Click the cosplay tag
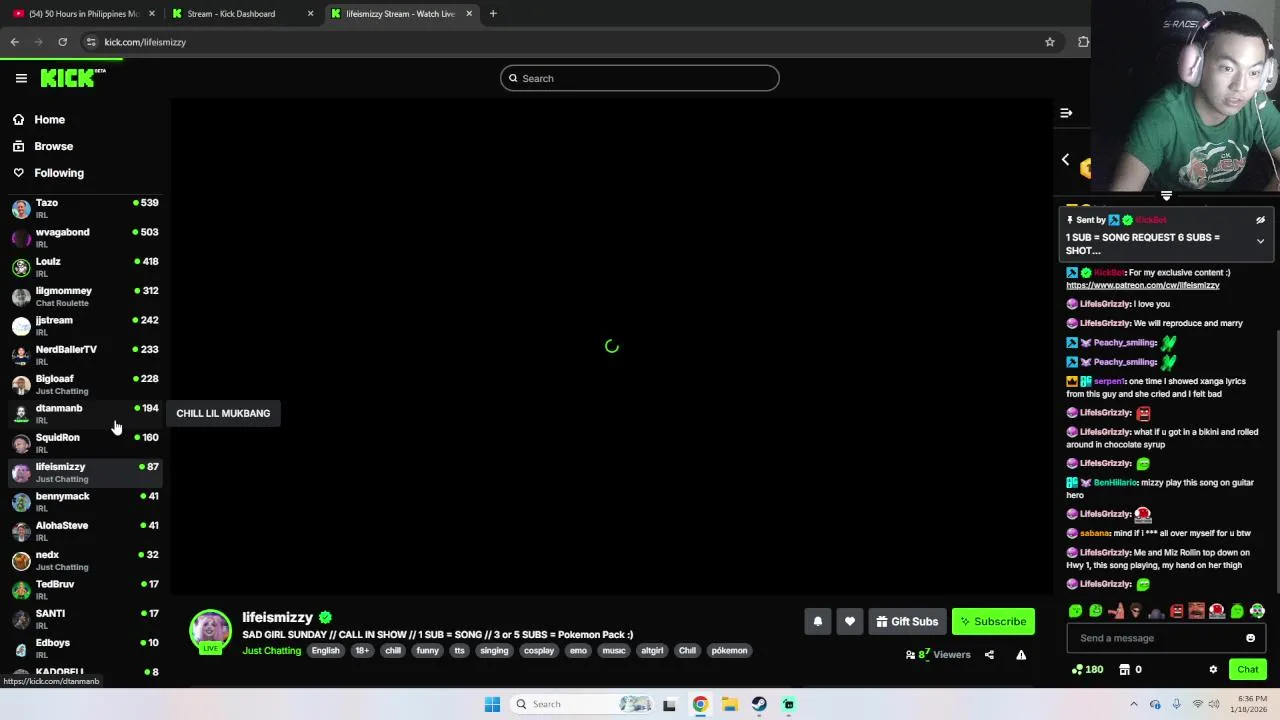Image resolution: width=1280 pixels, height=720 pixels. pyautogui.click(x=539, y=651)
